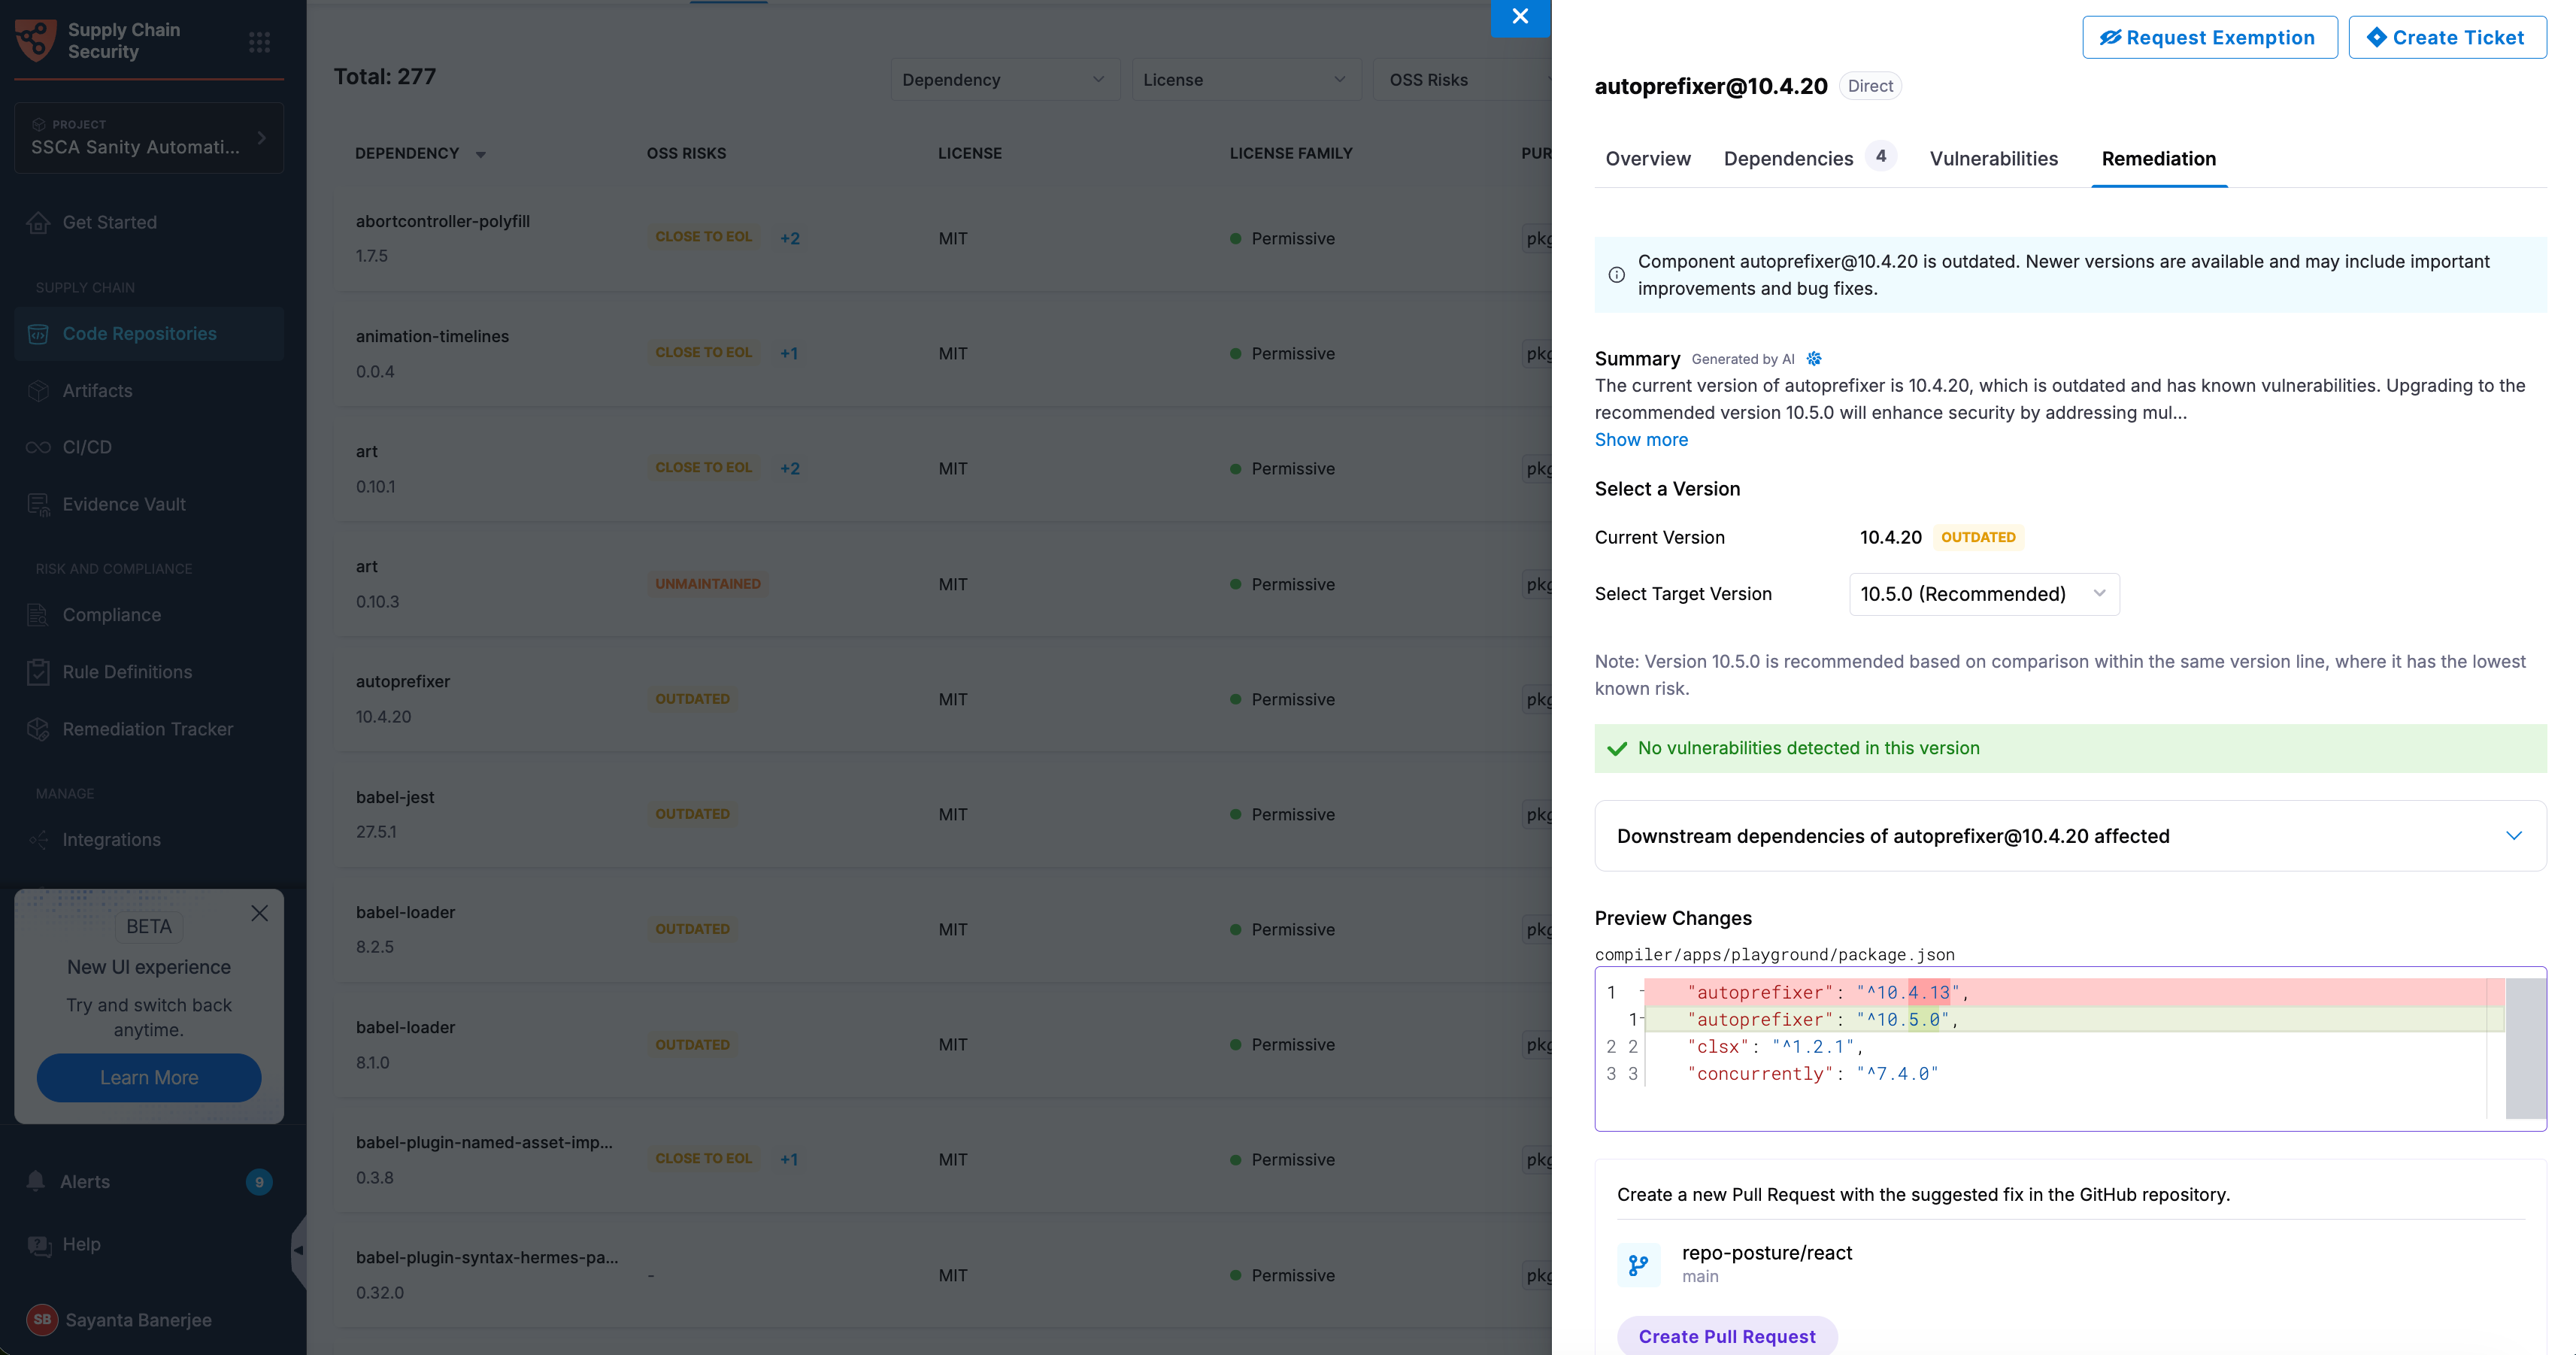Click the CI/CD infinity icon
2576x1355 pixels.
(x=38, y=447)
